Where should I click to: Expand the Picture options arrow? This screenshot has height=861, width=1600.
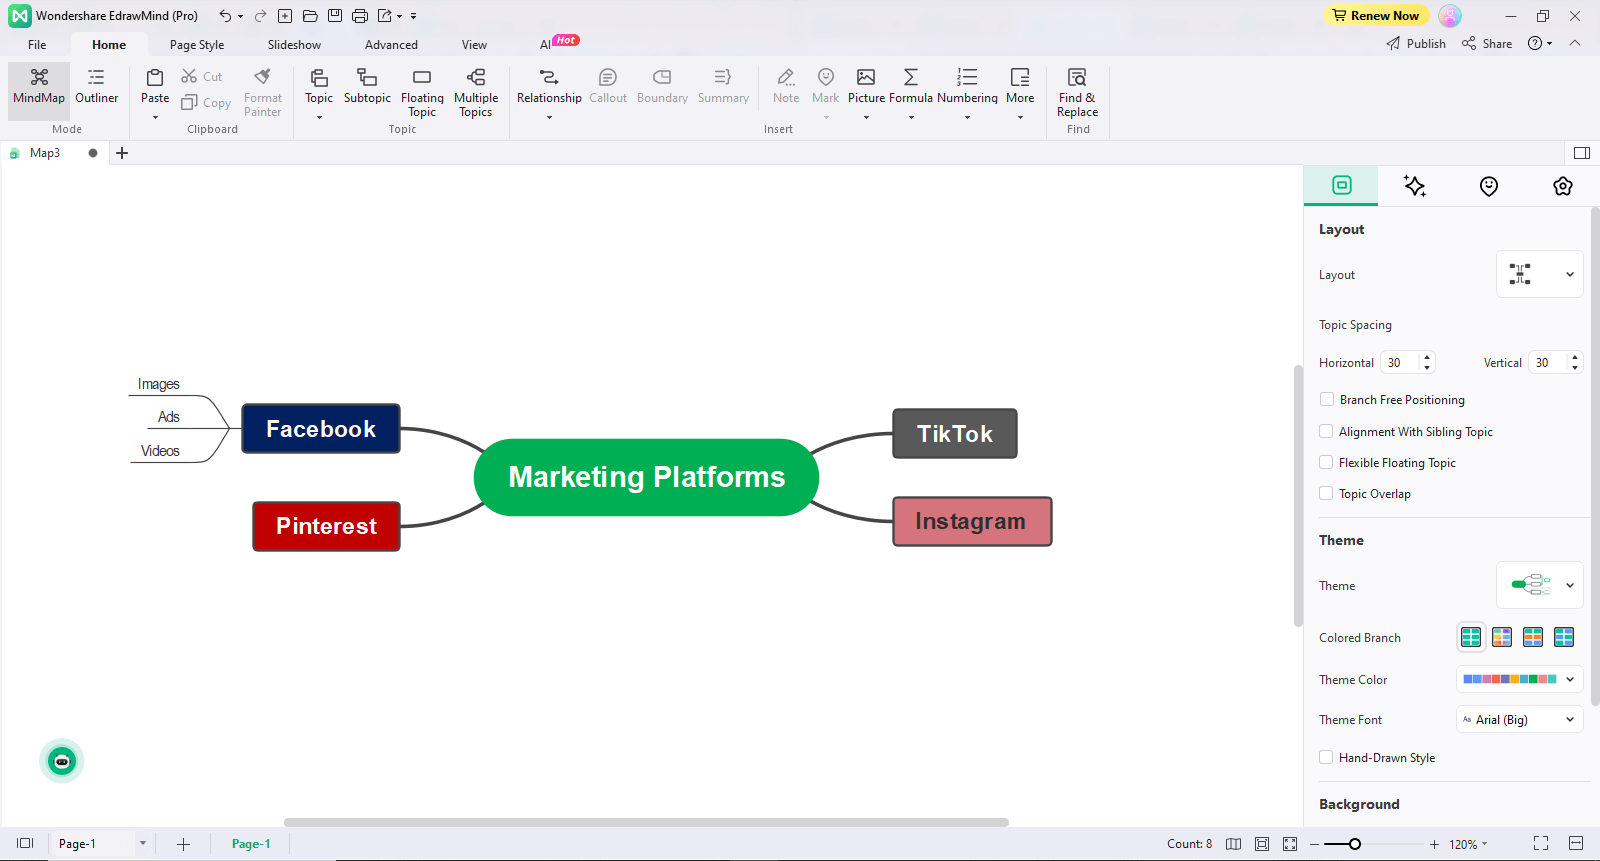point(866,118)
